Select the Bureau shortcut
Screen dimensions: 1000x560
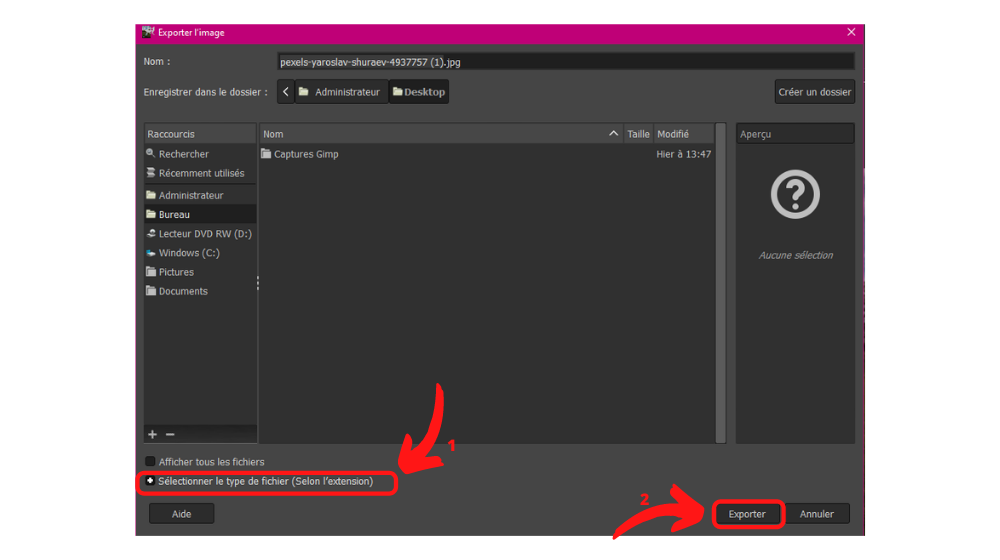click(200, 214)
